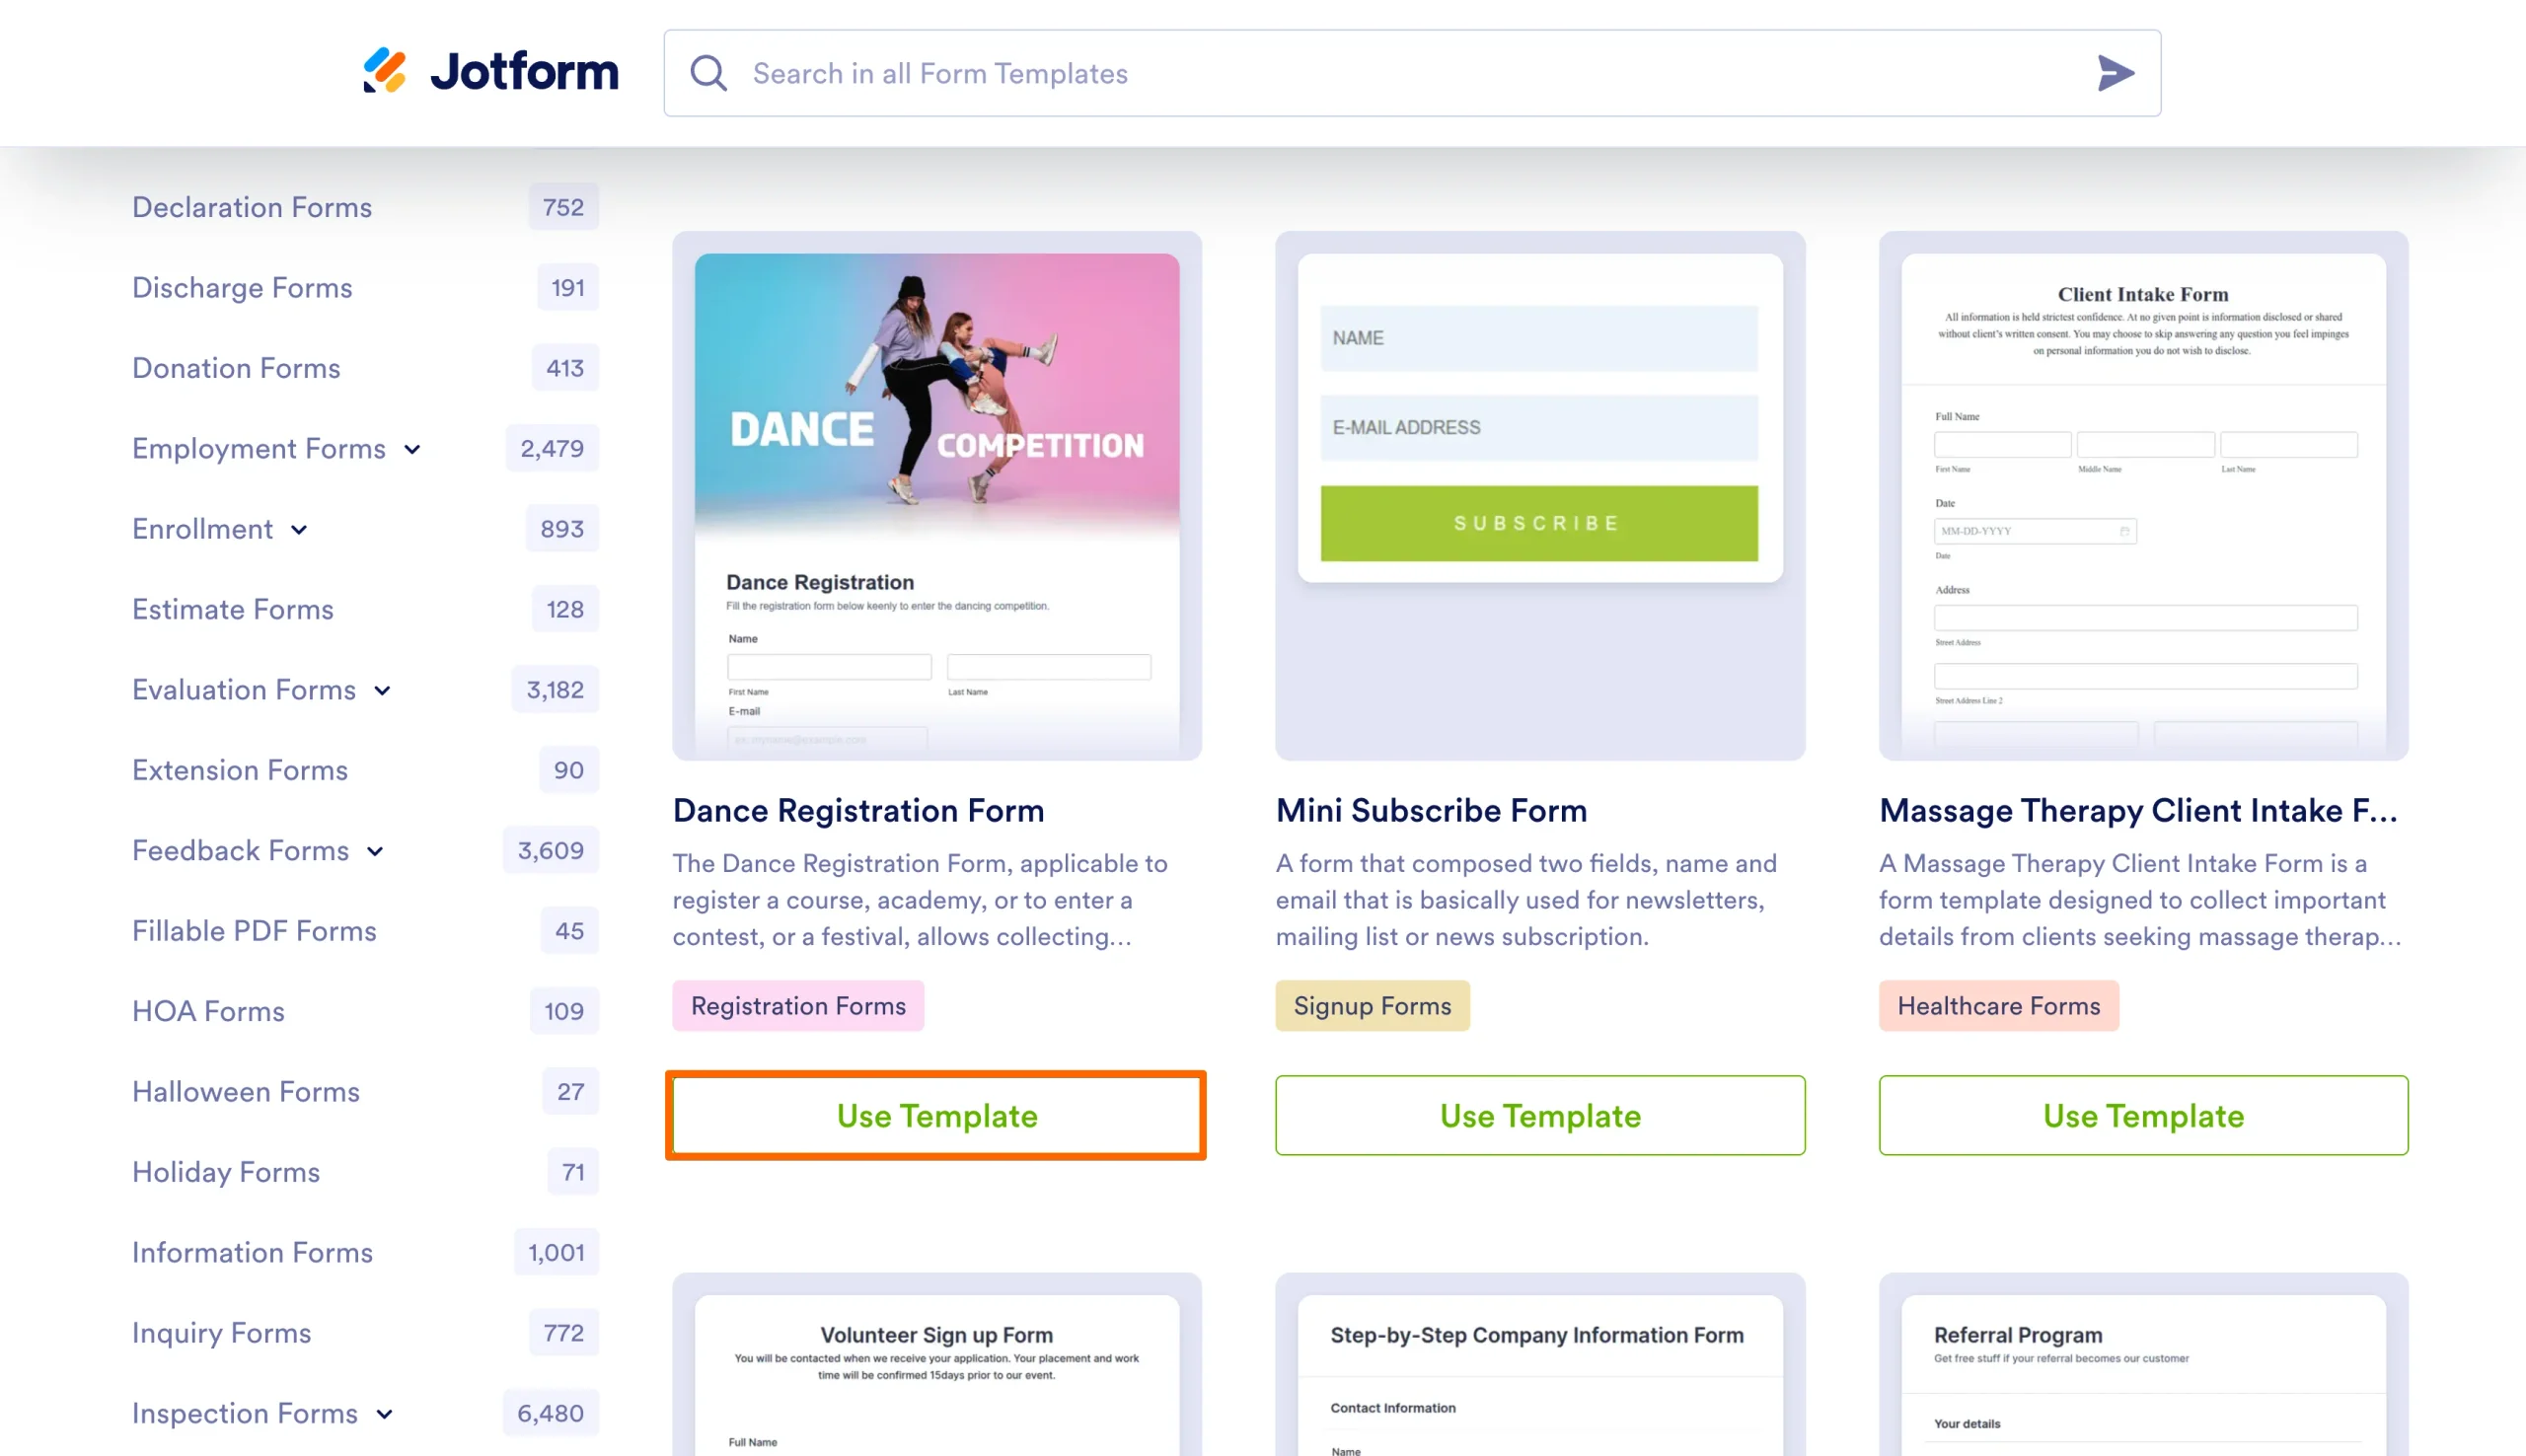Image resolution: width=2526 pixels, height=1456 pixels.
Task: Open the Volunteer Sign up Form thumbnail
Action: (x=936, y=1364)
